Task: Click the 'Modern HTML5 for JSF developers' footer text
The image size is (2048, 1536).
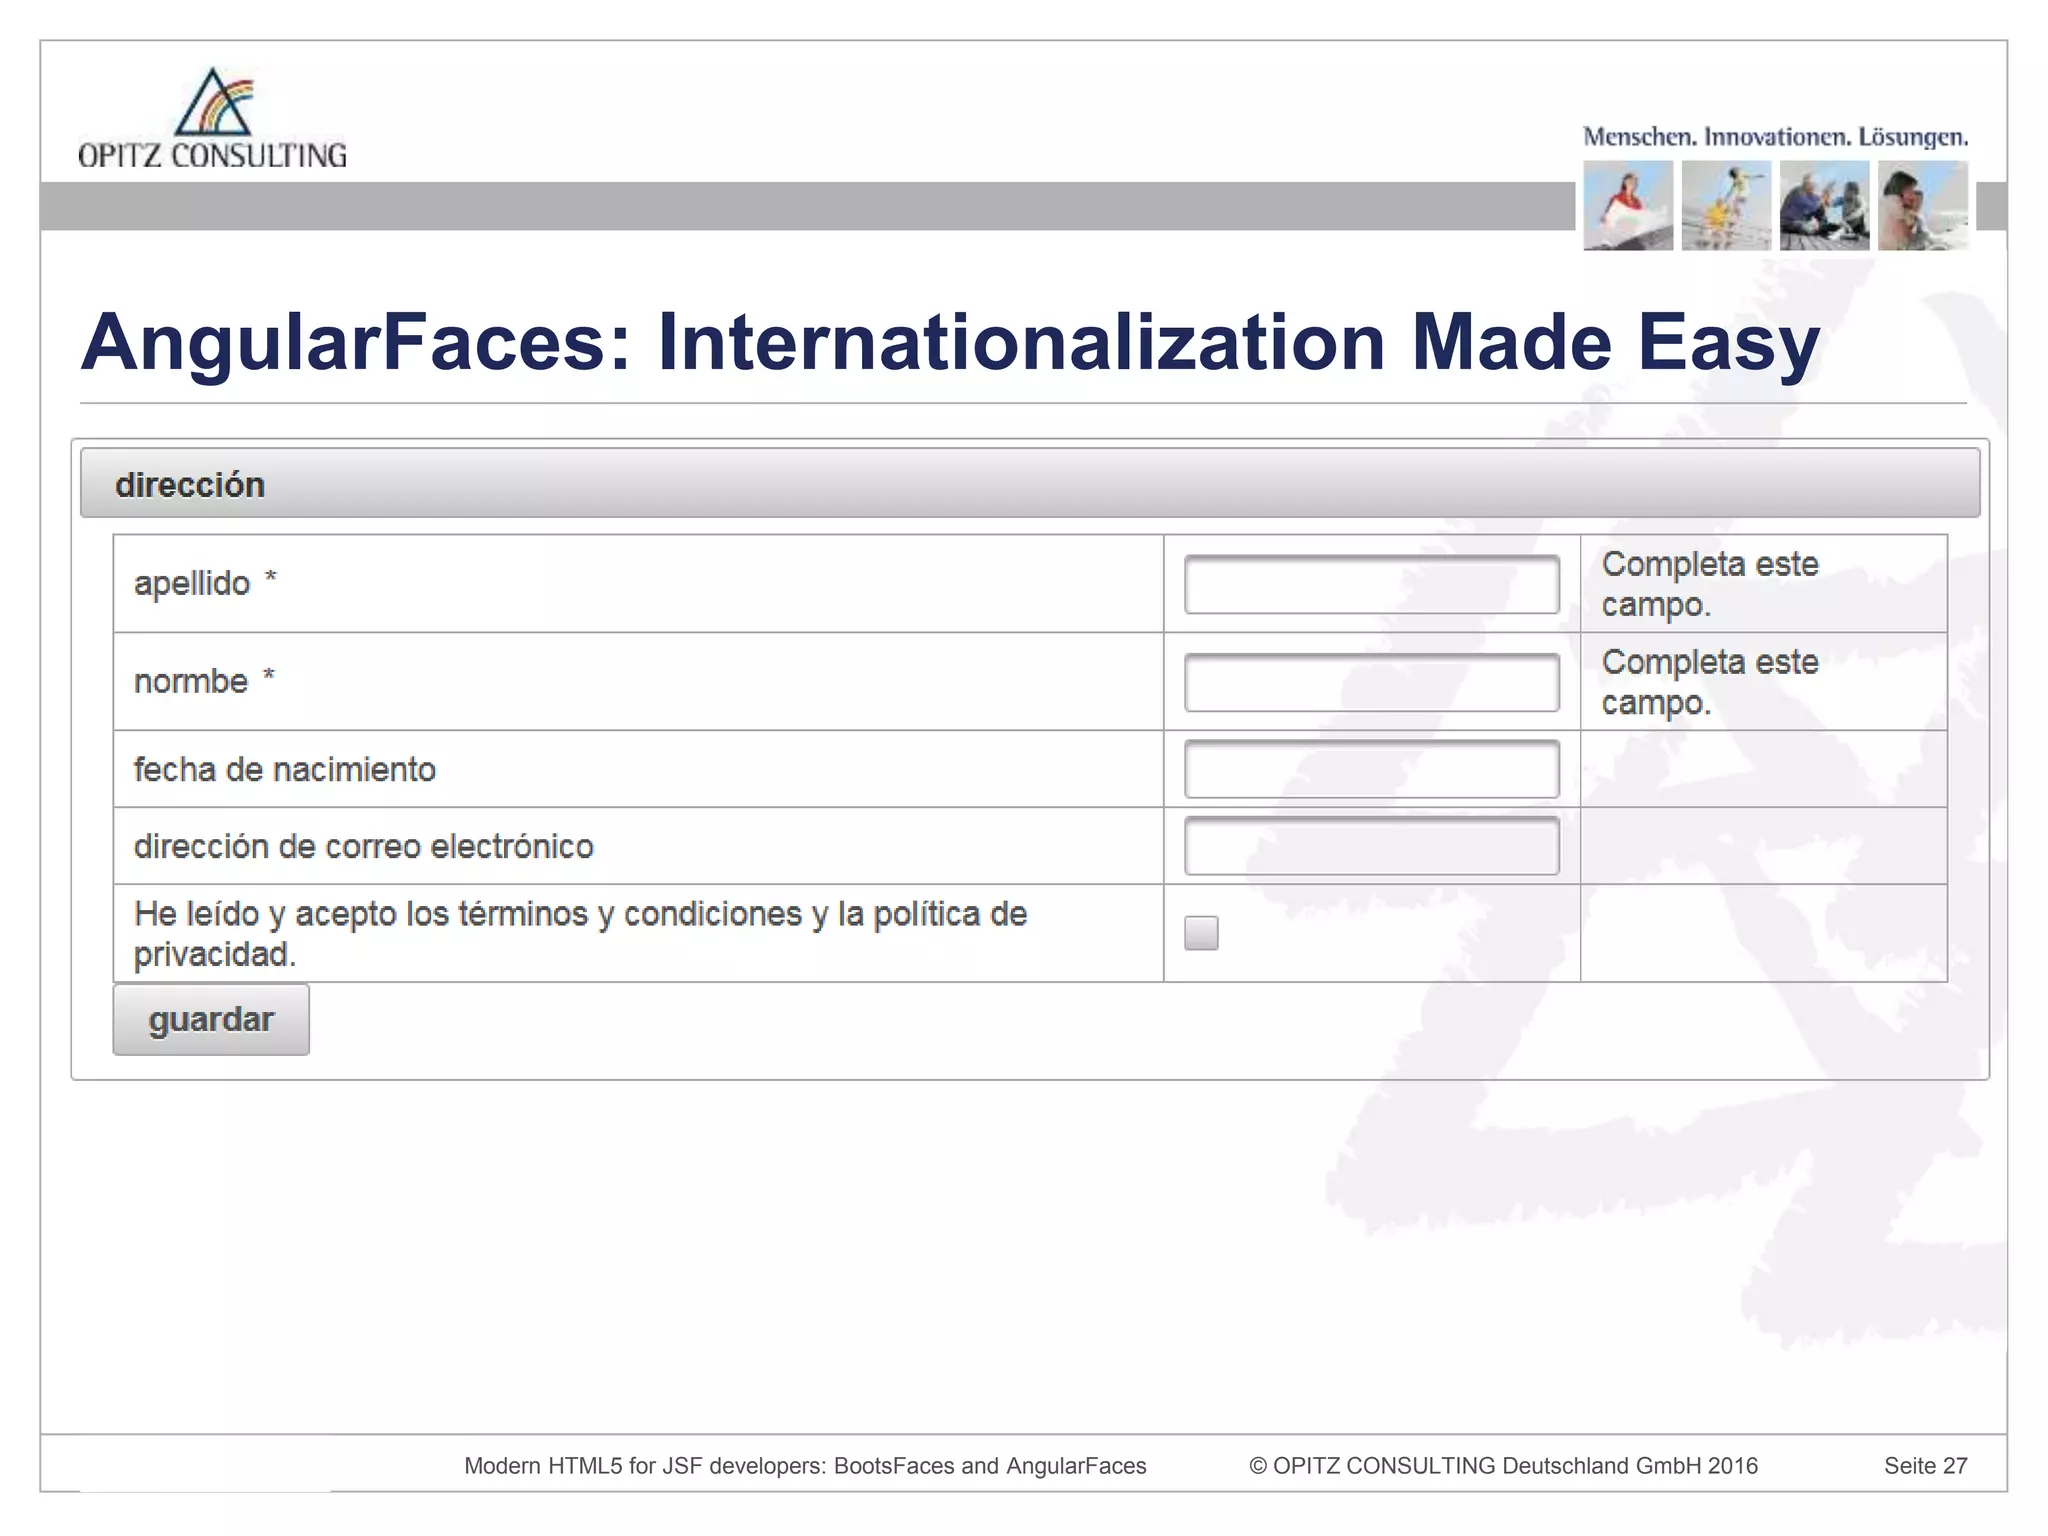Action: [805, 1466]
